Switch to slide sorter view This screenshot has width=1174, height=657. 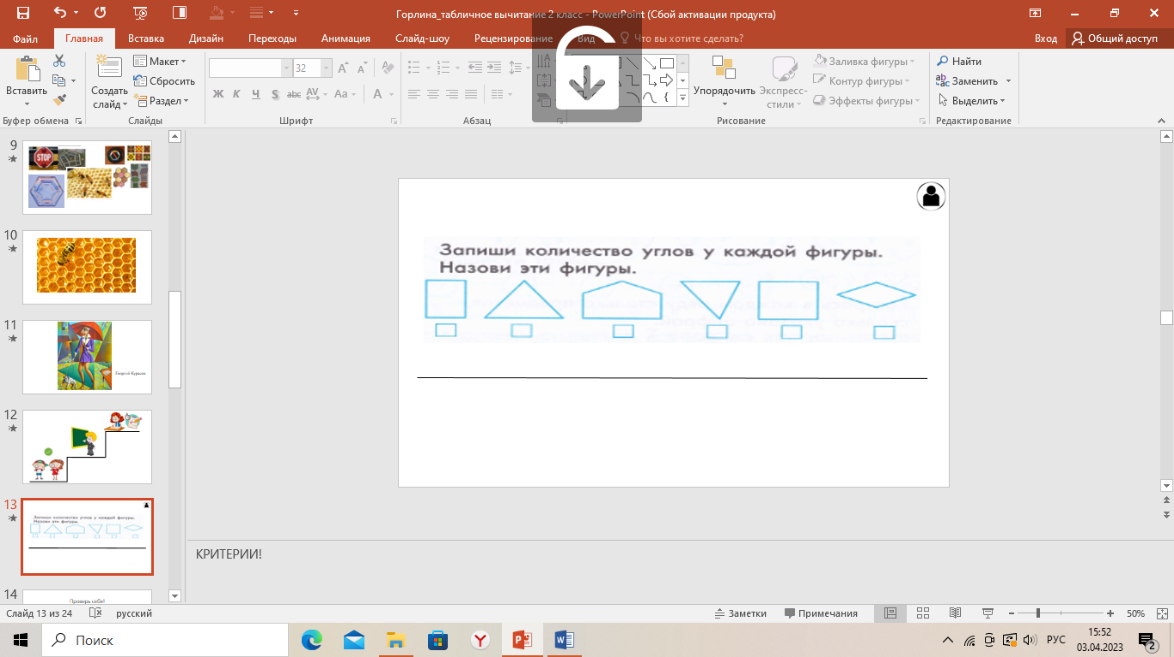point(922,613)
